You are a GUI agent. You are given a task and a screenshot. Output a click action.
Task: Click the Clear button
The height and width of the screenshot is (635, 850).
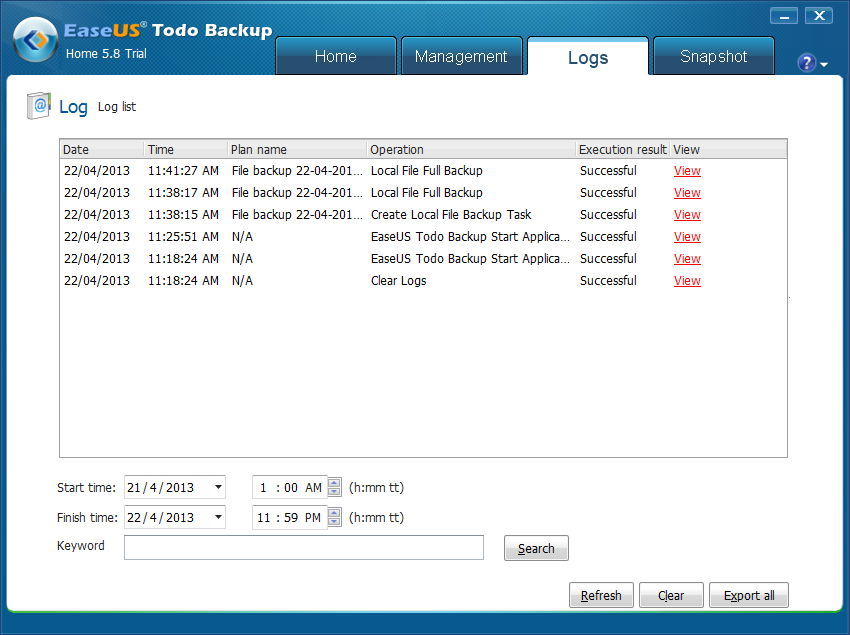[x=671, y=595]
